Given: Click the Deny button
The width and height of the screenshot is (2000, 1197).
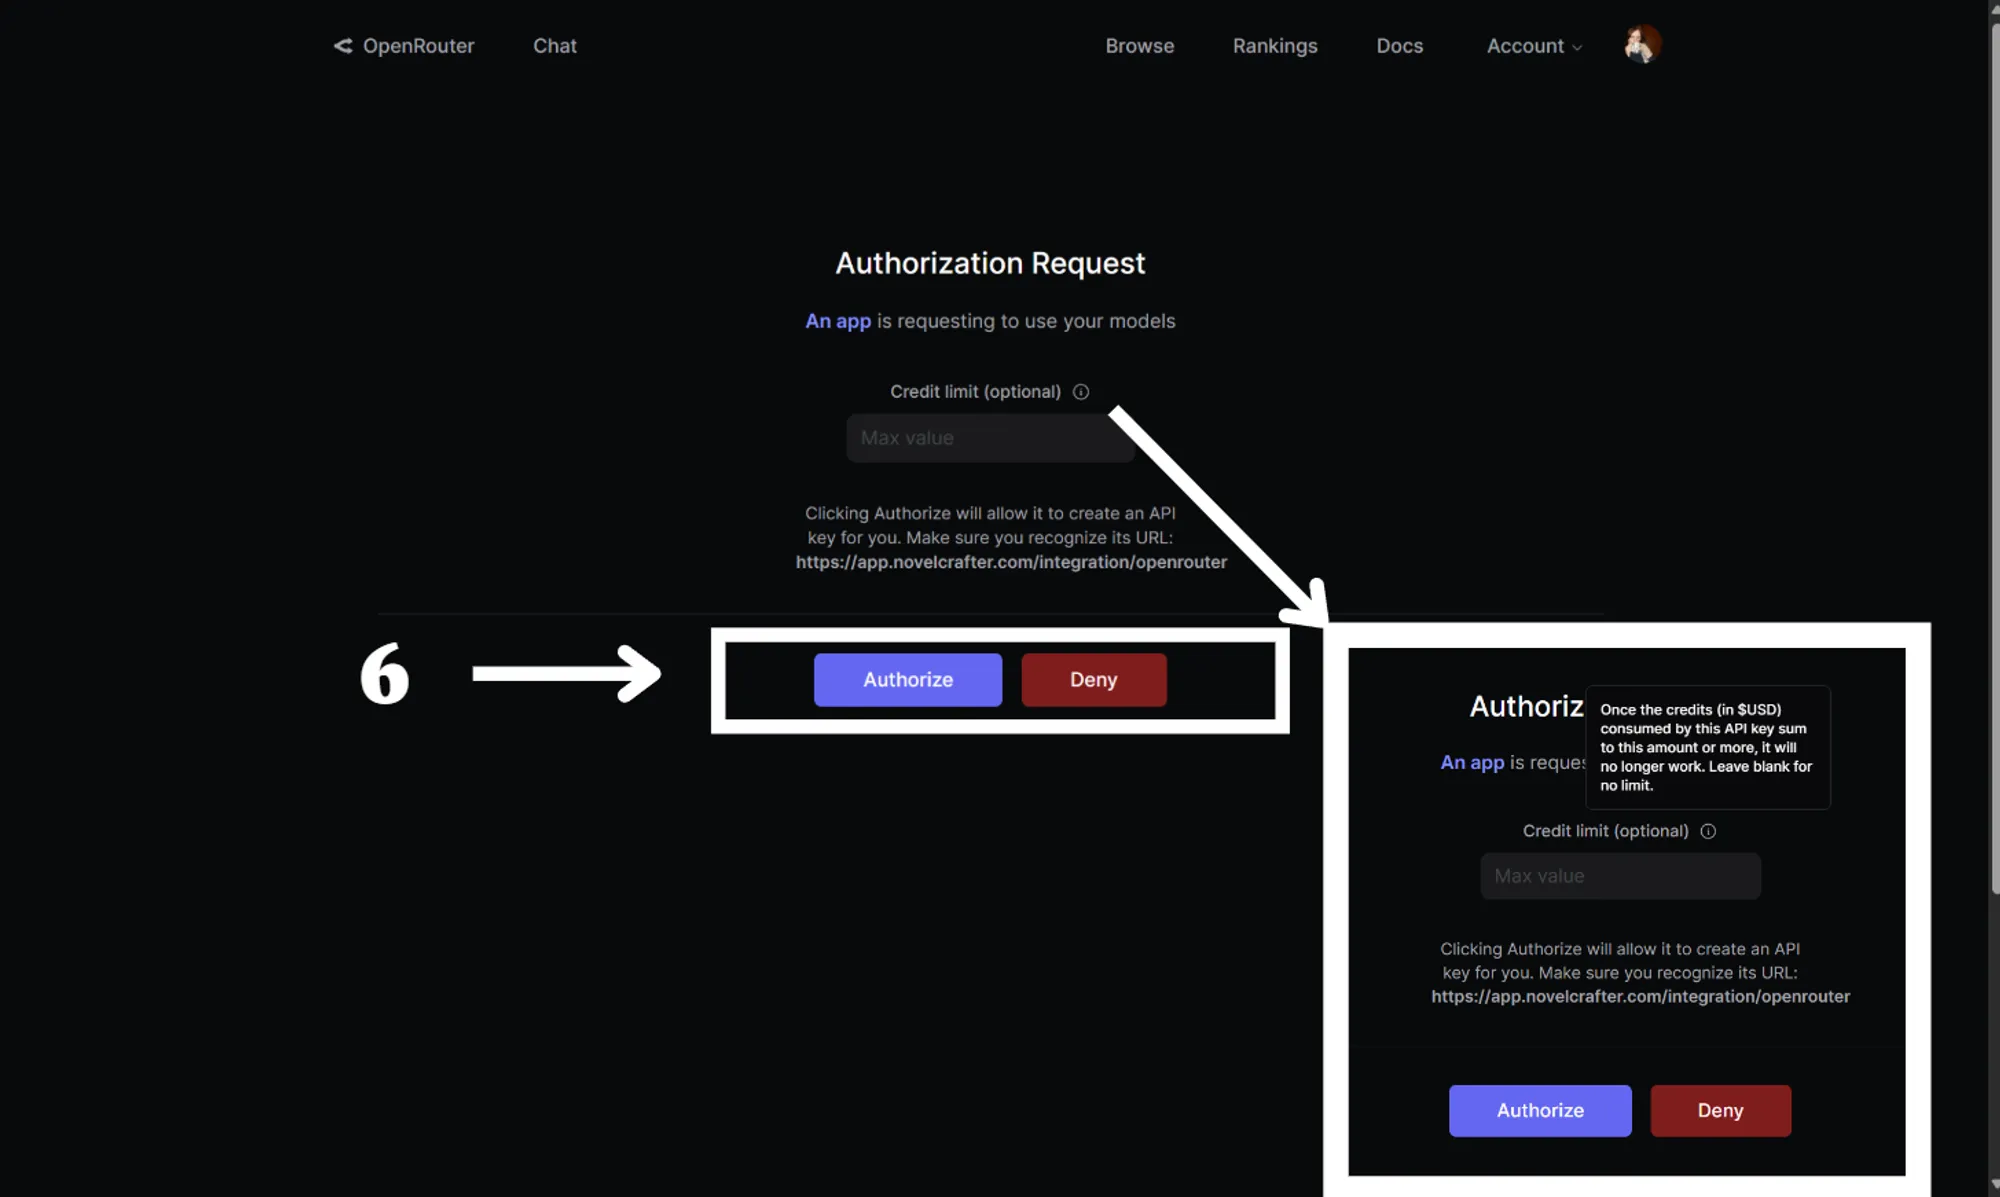Looking at the screenshot, I should coord(1093,679).
